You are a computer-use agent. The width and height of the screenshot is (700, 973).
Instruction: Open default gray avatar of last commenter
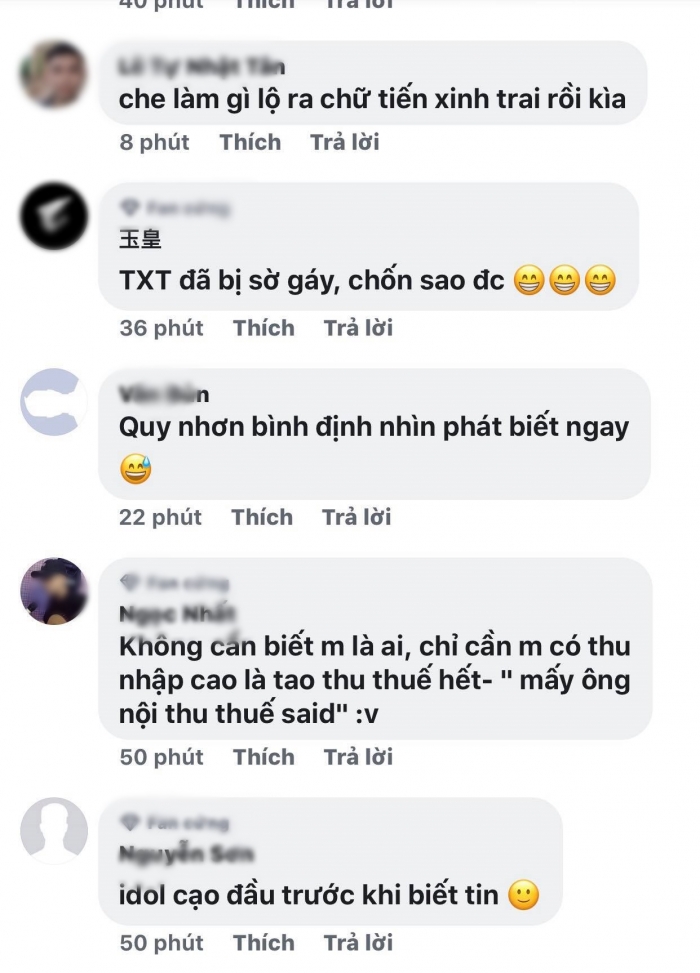[54, 830]
